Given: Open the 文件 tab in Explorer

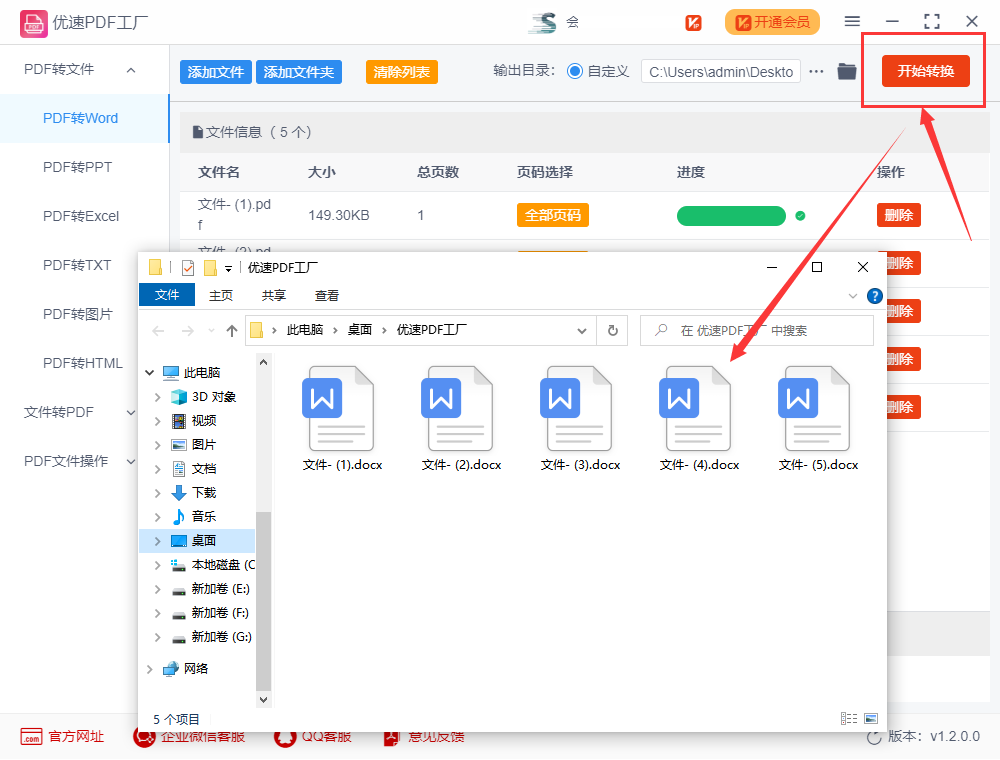Looking at the screenshot, I should (x=166, y=295).
